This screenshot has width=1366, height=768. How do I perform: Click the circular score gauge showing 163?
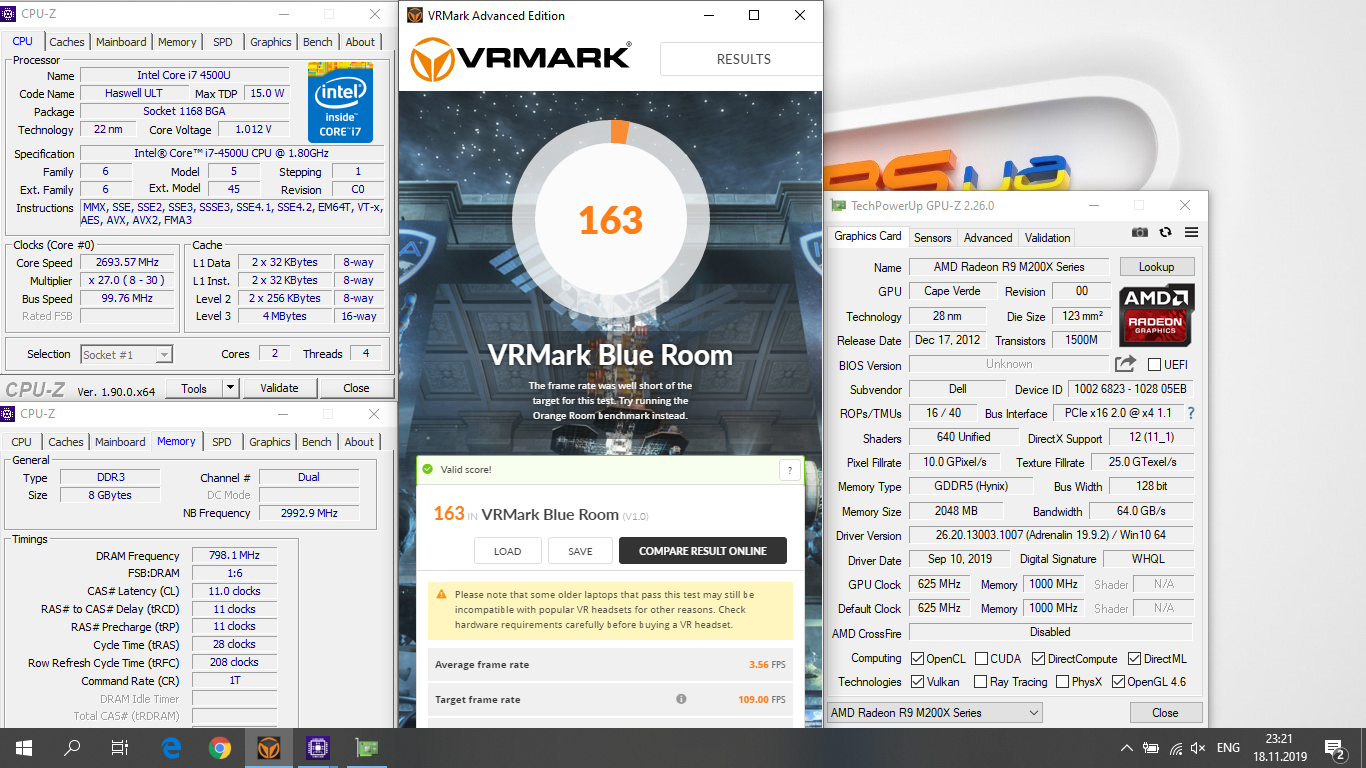coord(610,219)
